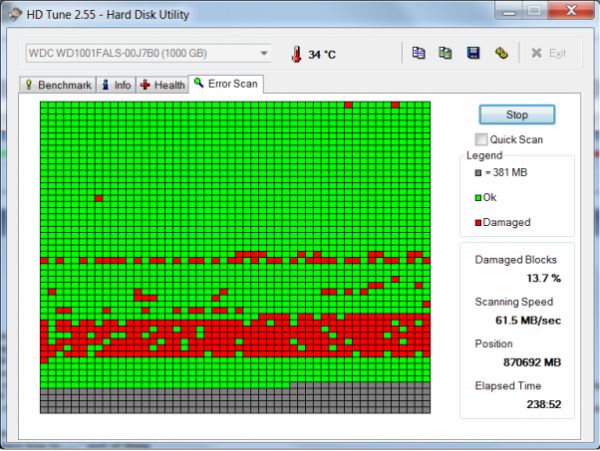Close the HD Tune window
Viewport: 600px width, 451px height.
click(x=571, y=10)
